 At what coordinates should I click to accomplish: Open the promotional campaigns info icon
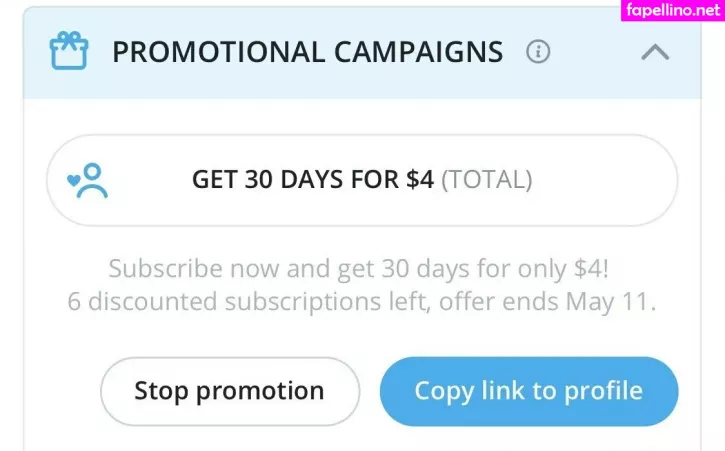[538, 52]
